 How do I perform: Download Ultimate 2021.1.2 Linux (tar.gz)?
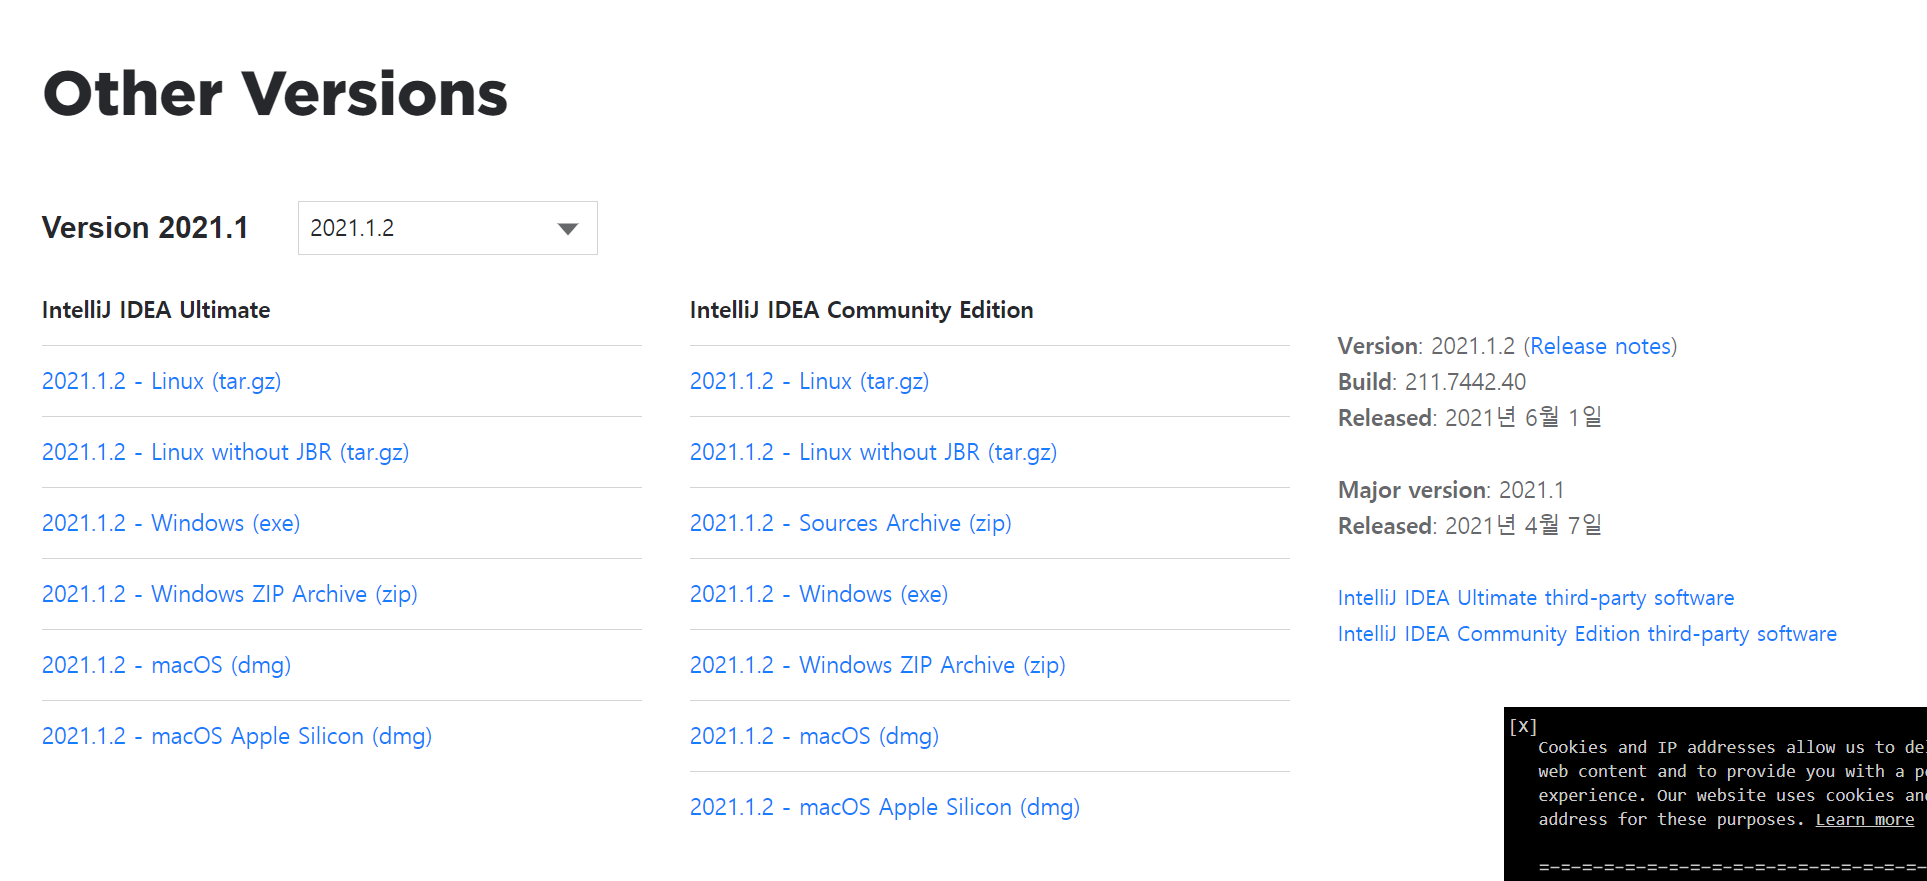[x=162, y=381]
